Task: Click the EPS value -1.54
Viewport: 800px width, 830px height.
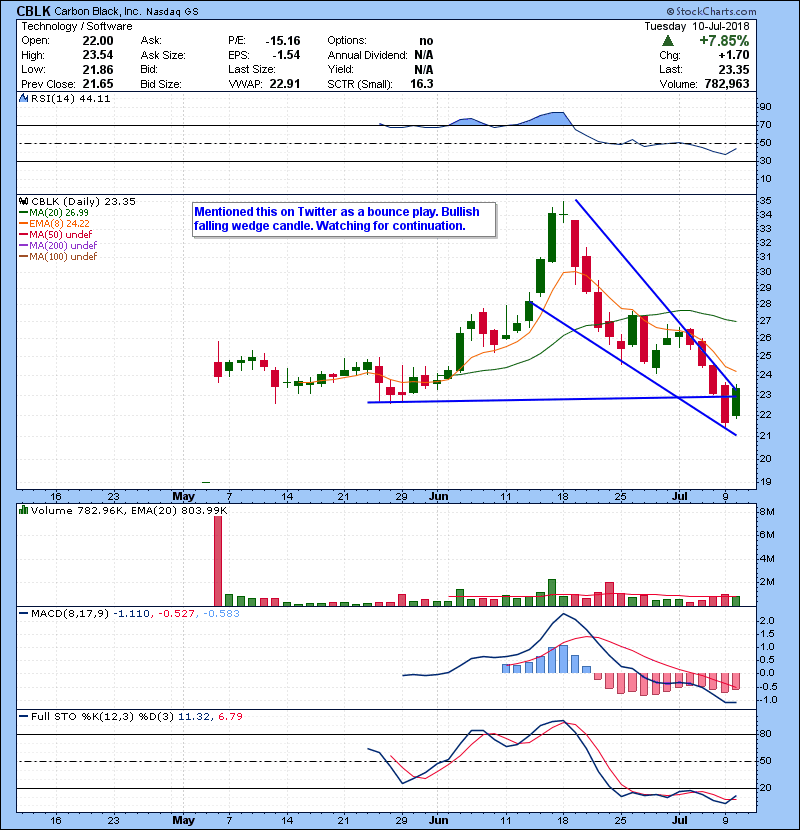Action: click(x=286, y=55)
